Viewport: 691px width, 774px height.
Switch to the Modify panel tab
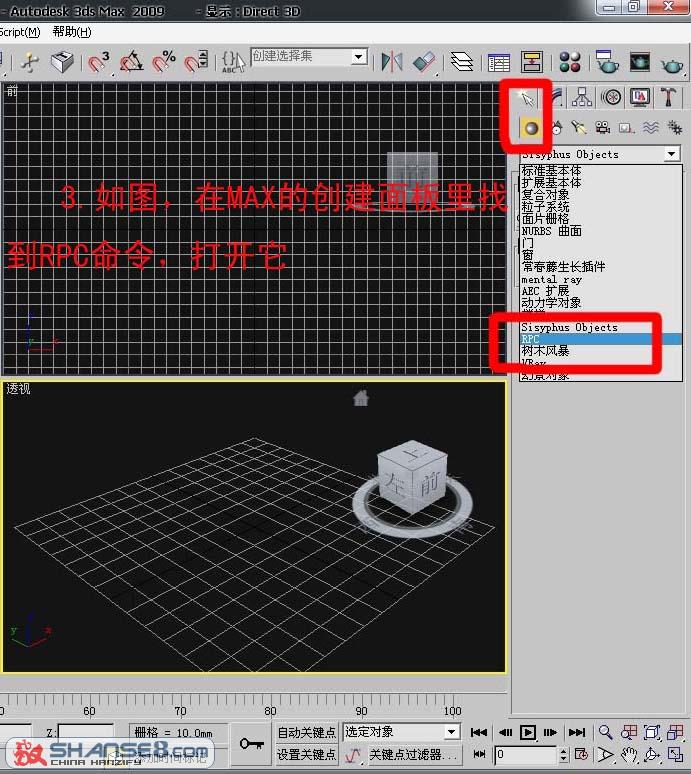[x=558, y=97]
